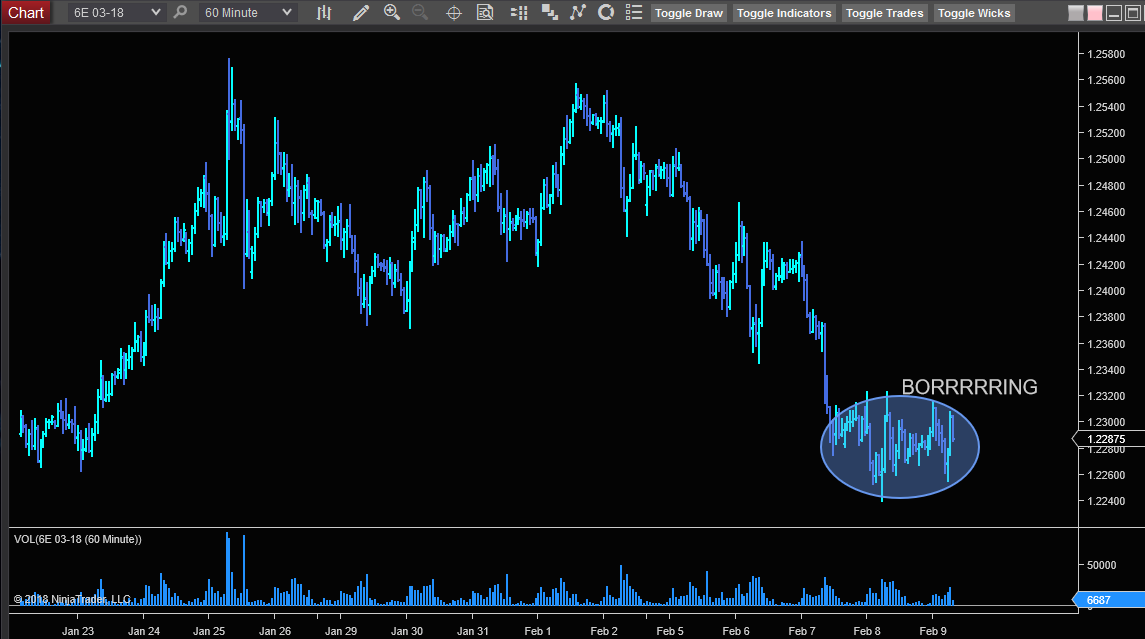Click the 1.22400 price axis label
This screenshot has width=1145, height=639.
point(1106,501)
